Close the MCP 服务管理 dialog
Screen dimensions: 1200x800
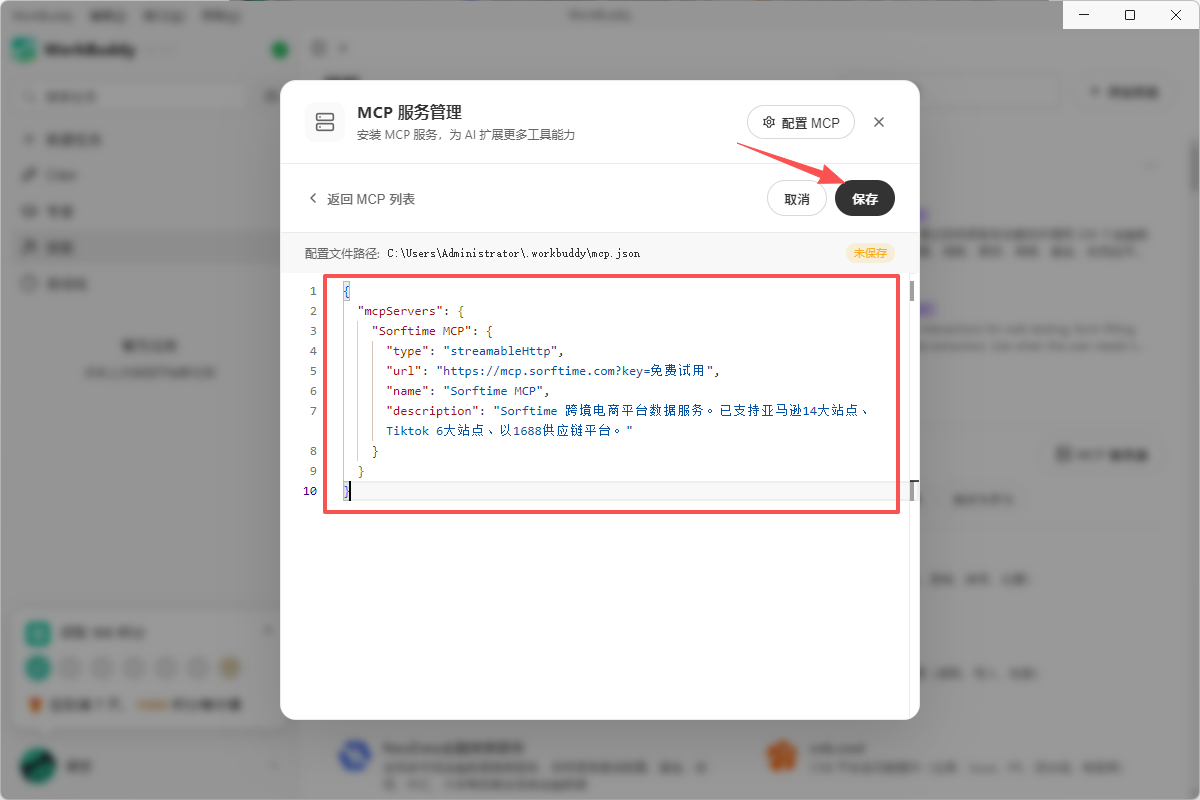(879, 122)
